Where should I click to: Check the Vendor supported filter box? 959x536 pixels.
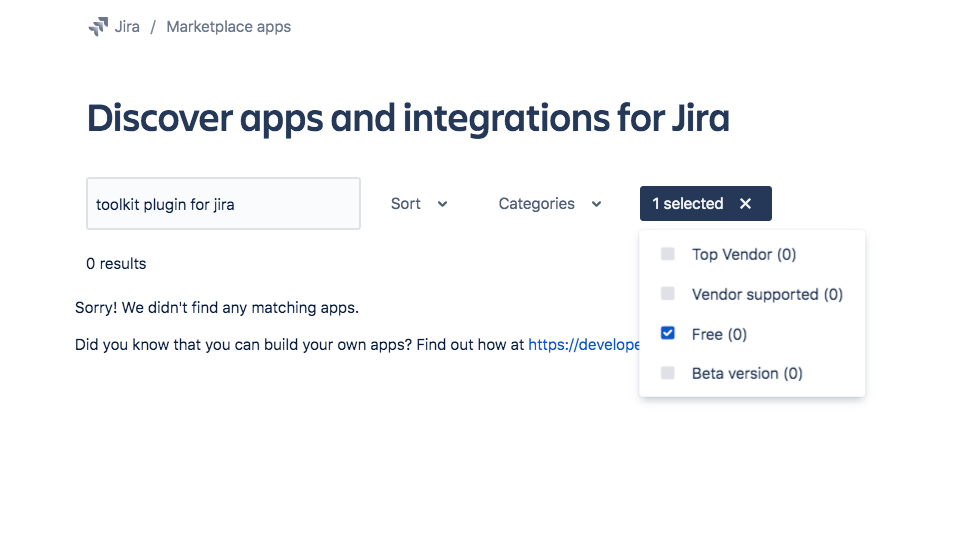point(668,294)
